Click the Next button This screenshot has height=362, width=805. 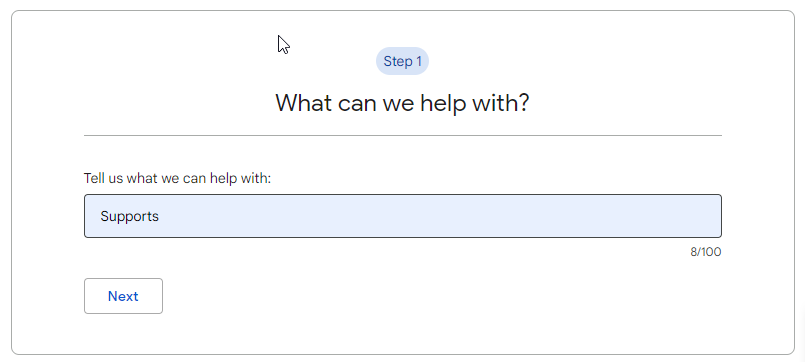tap(123, 296)
